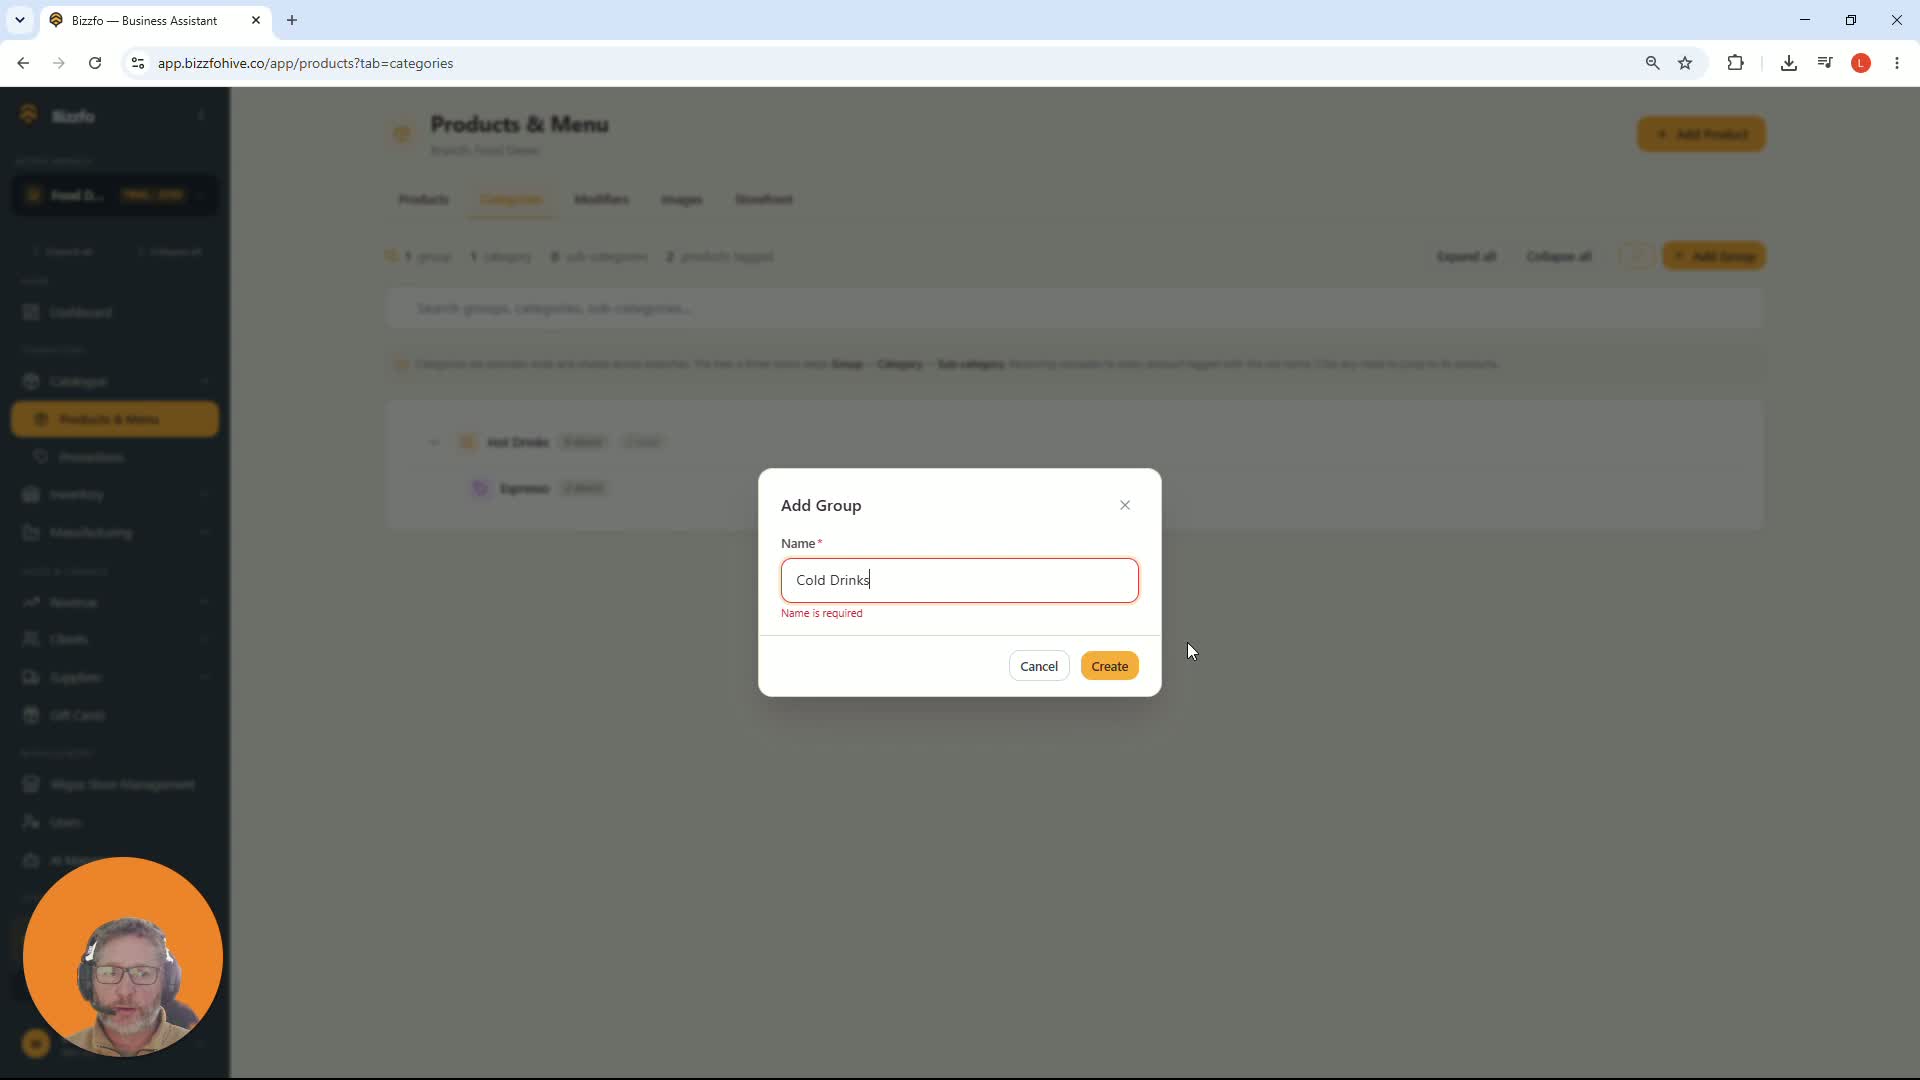Screen dimensions: 1920x1080
Task: Open the tab search dropdown arrow
Action: (x=19, y=20)
